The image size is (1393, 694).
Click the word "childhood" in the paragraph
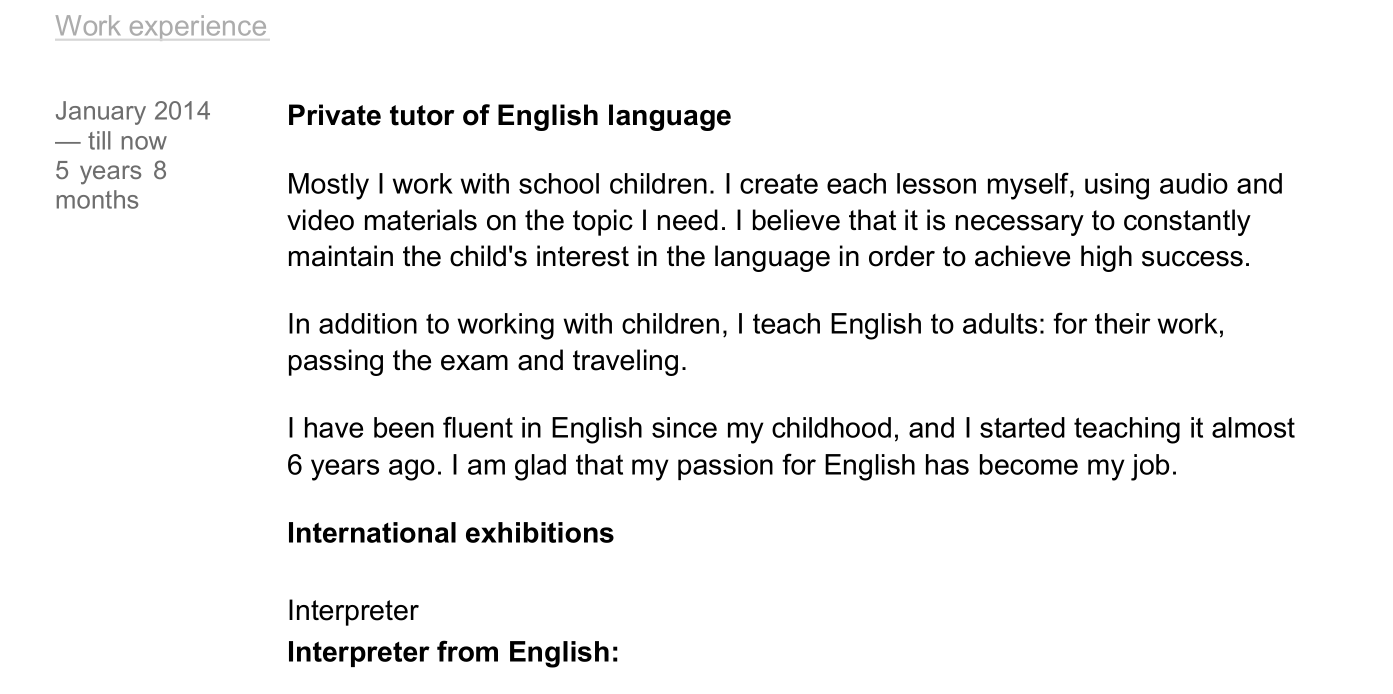tap(835, 429)
